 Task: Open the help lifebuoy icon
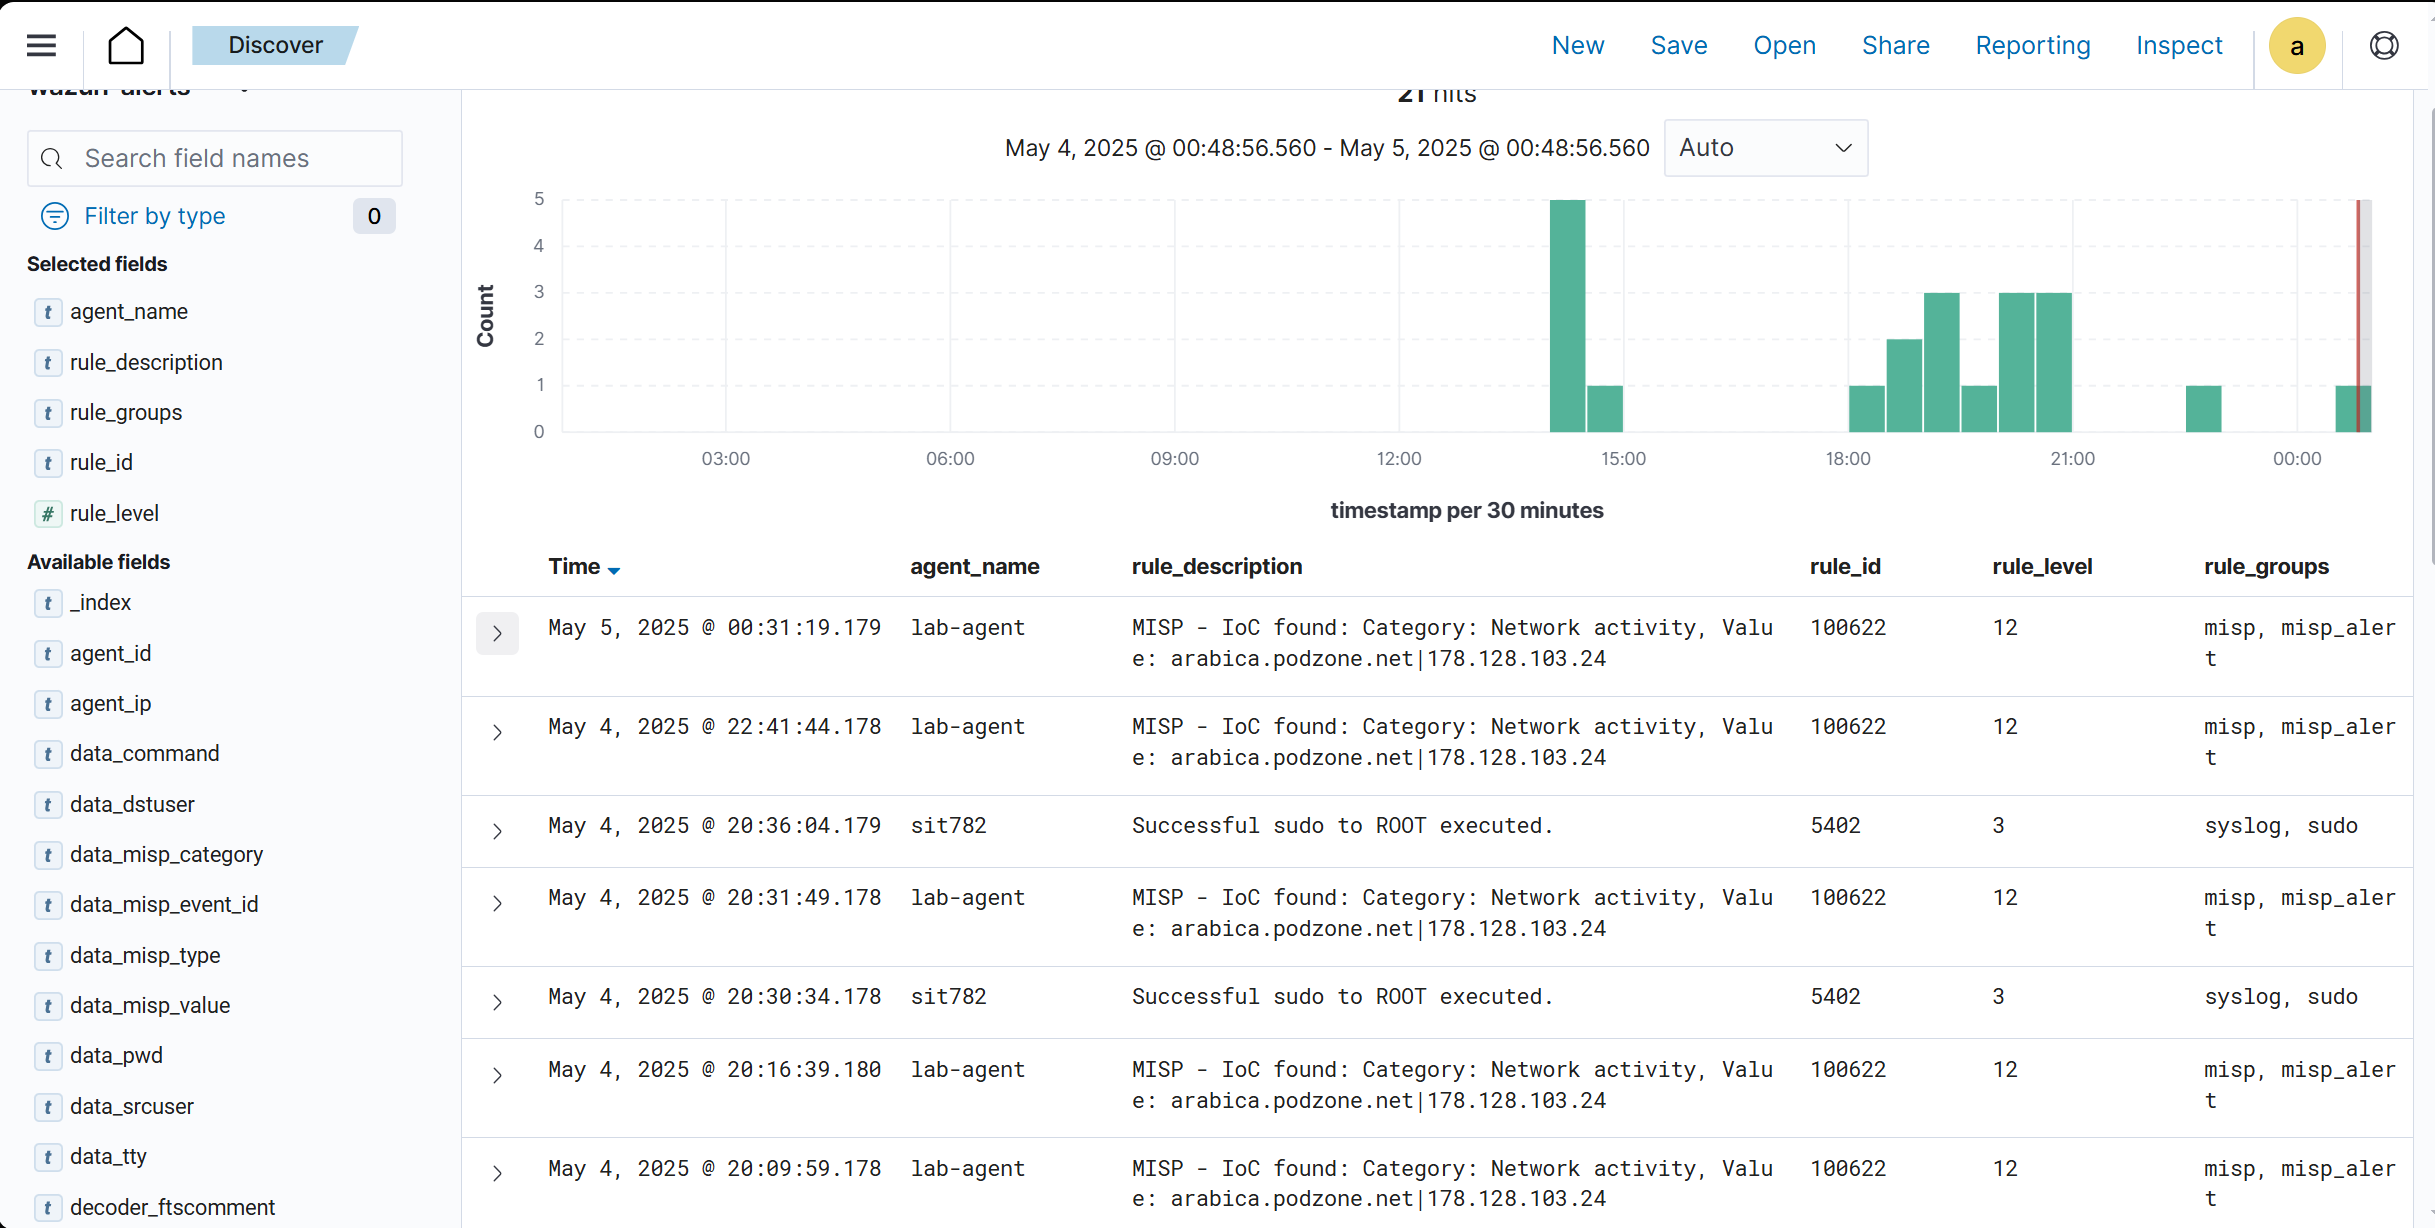coord(2384,45)
